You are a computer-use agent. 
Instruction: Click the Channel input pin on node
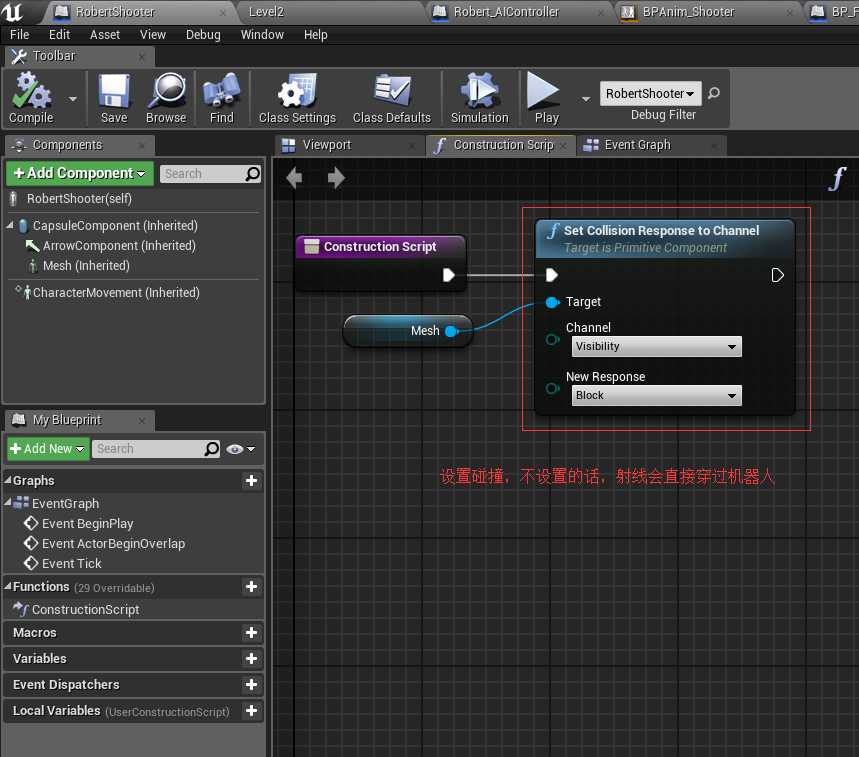coord(552,340)
